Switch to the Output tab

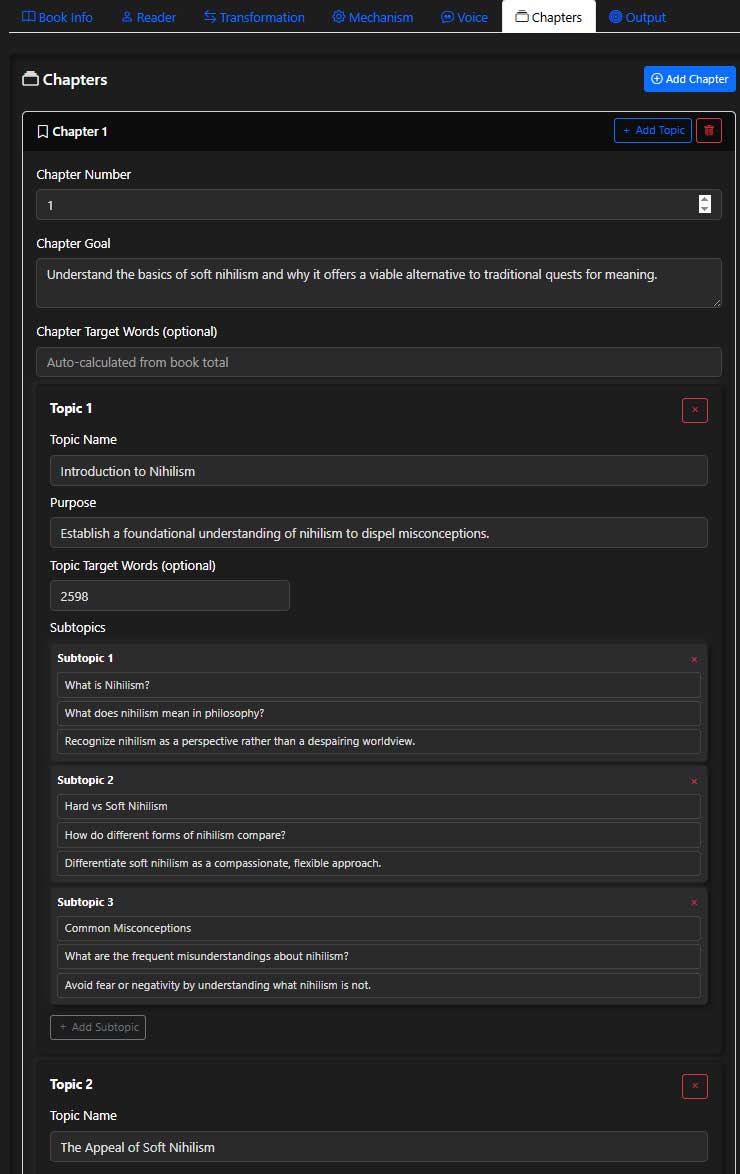tap(637, 17)
